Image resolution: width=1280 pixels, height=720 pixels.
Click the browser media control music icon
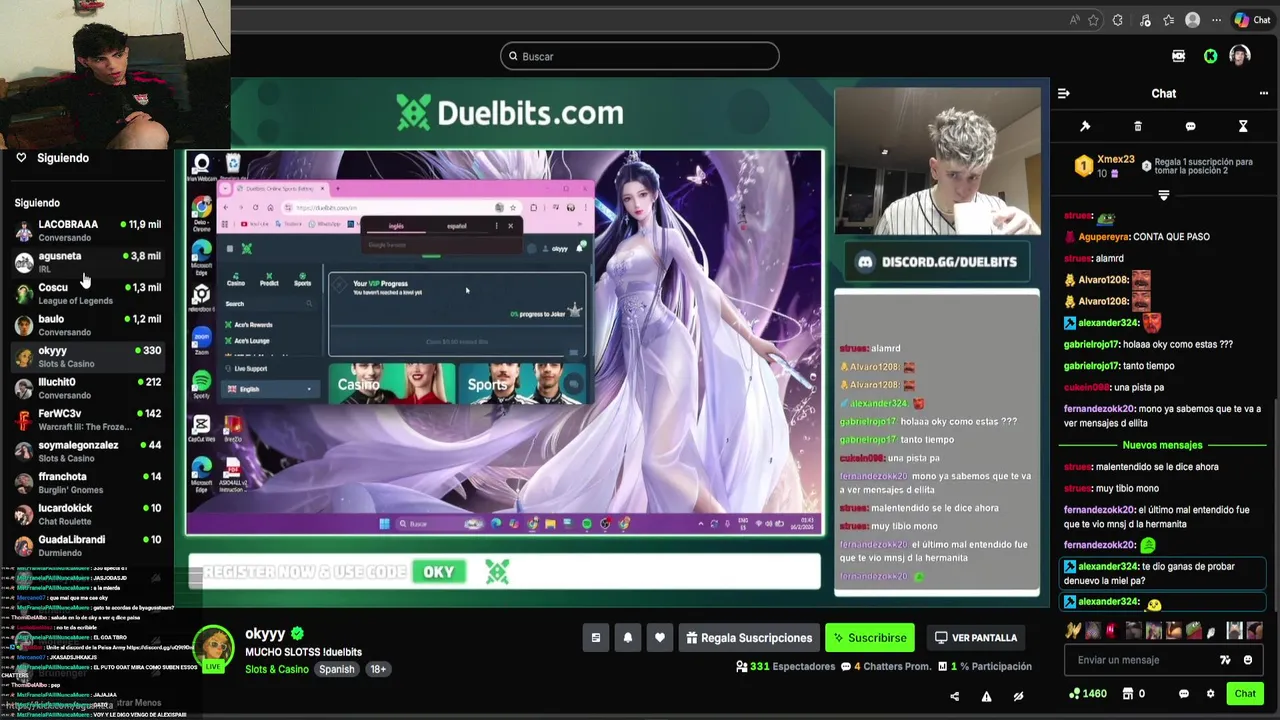[x=1145, y=20]
